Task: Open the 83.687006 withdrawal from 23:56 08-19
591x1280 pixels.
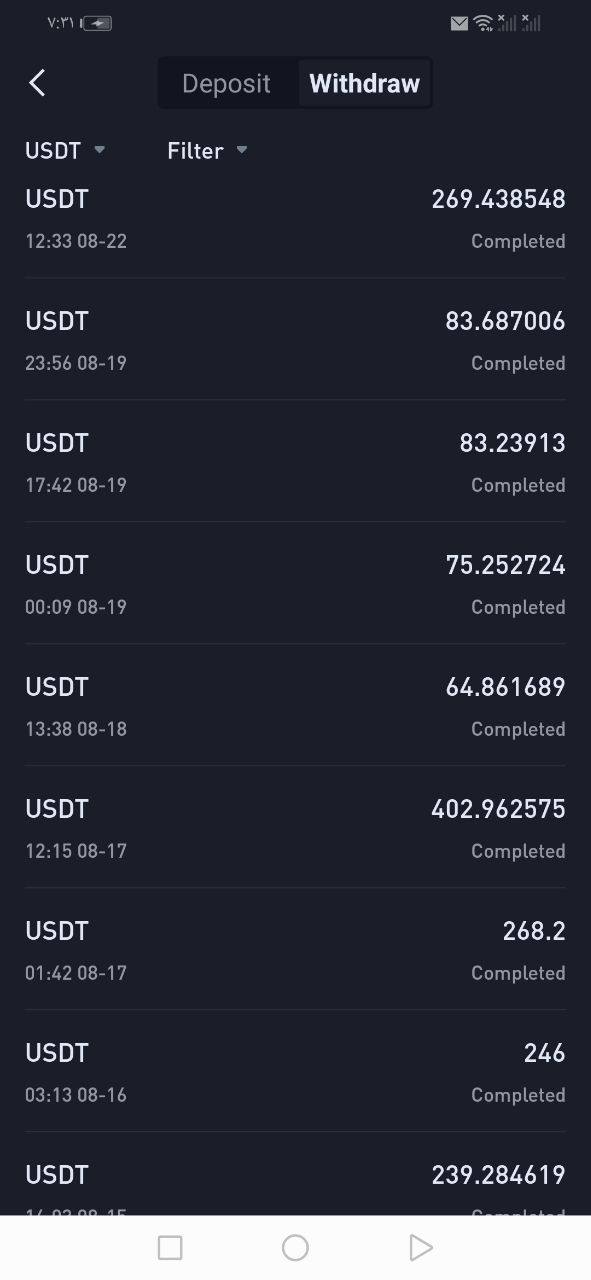Action: click(295, 340)
